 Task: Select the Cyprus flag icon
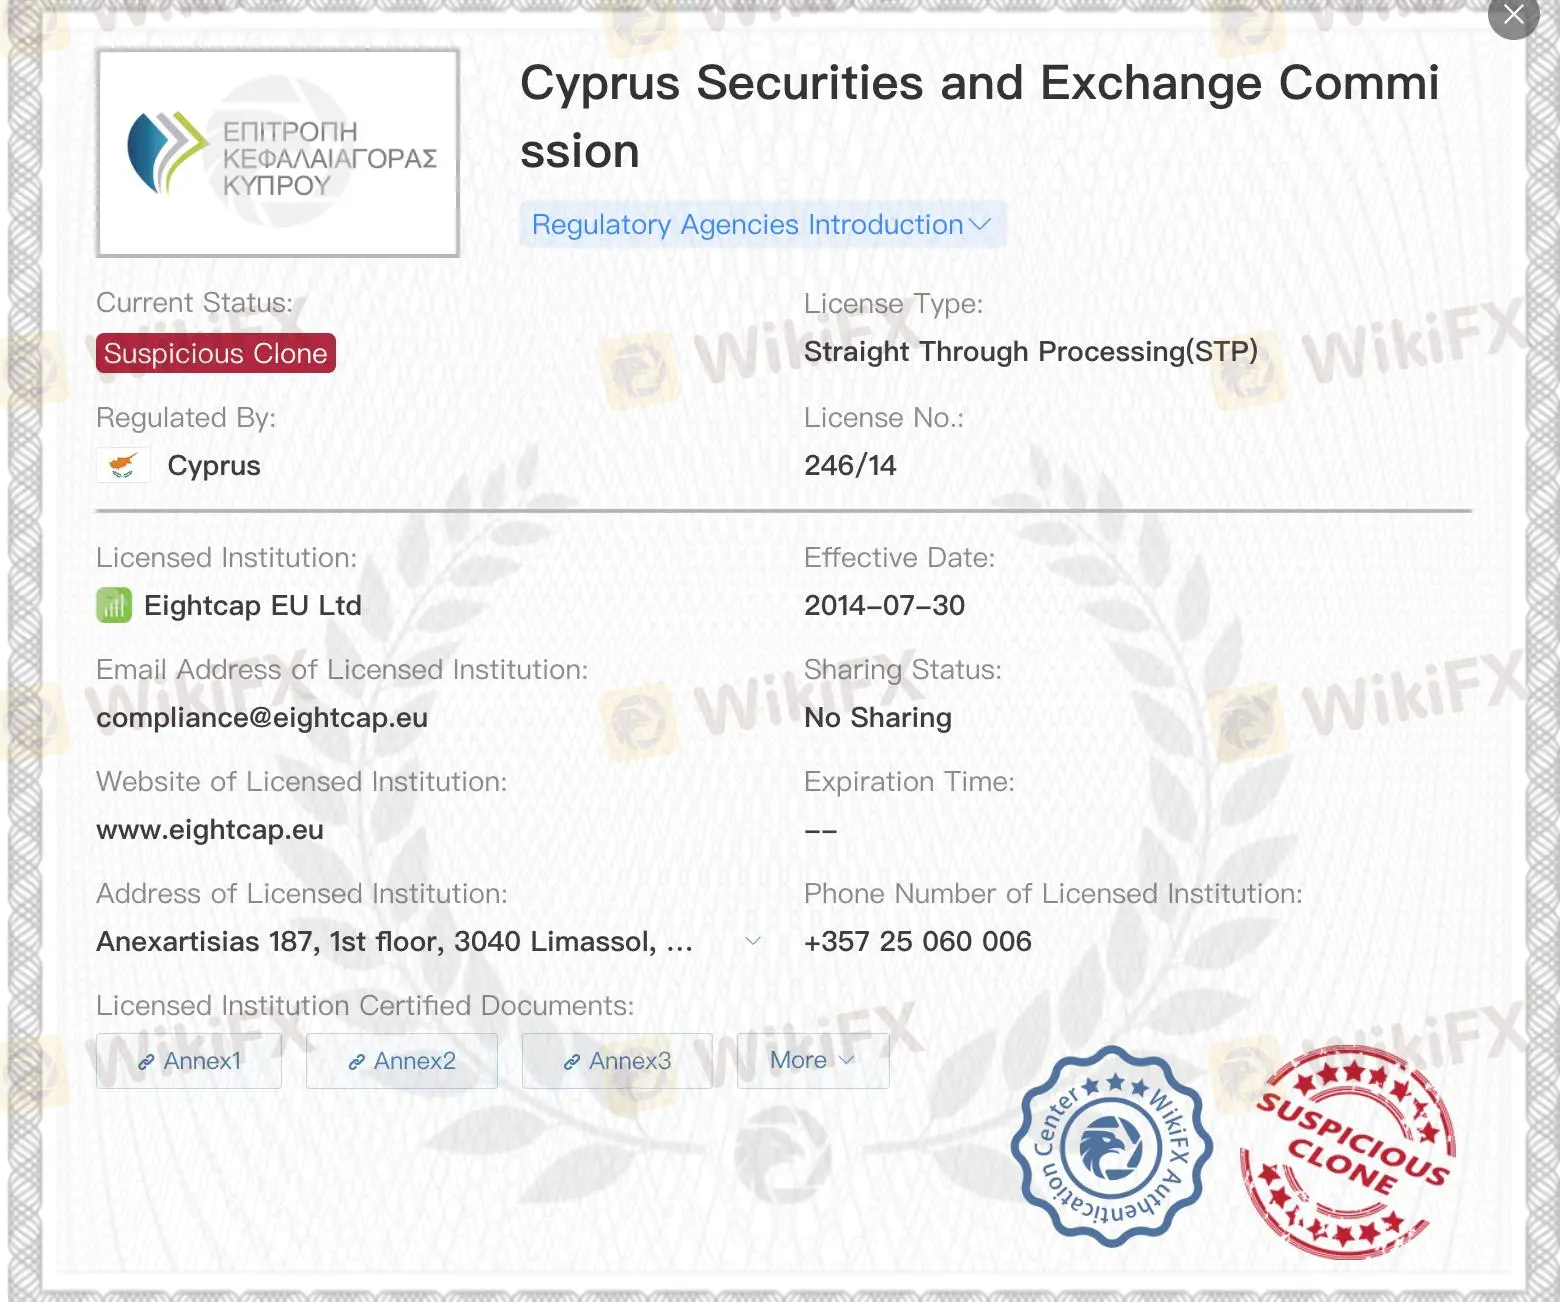122,465
